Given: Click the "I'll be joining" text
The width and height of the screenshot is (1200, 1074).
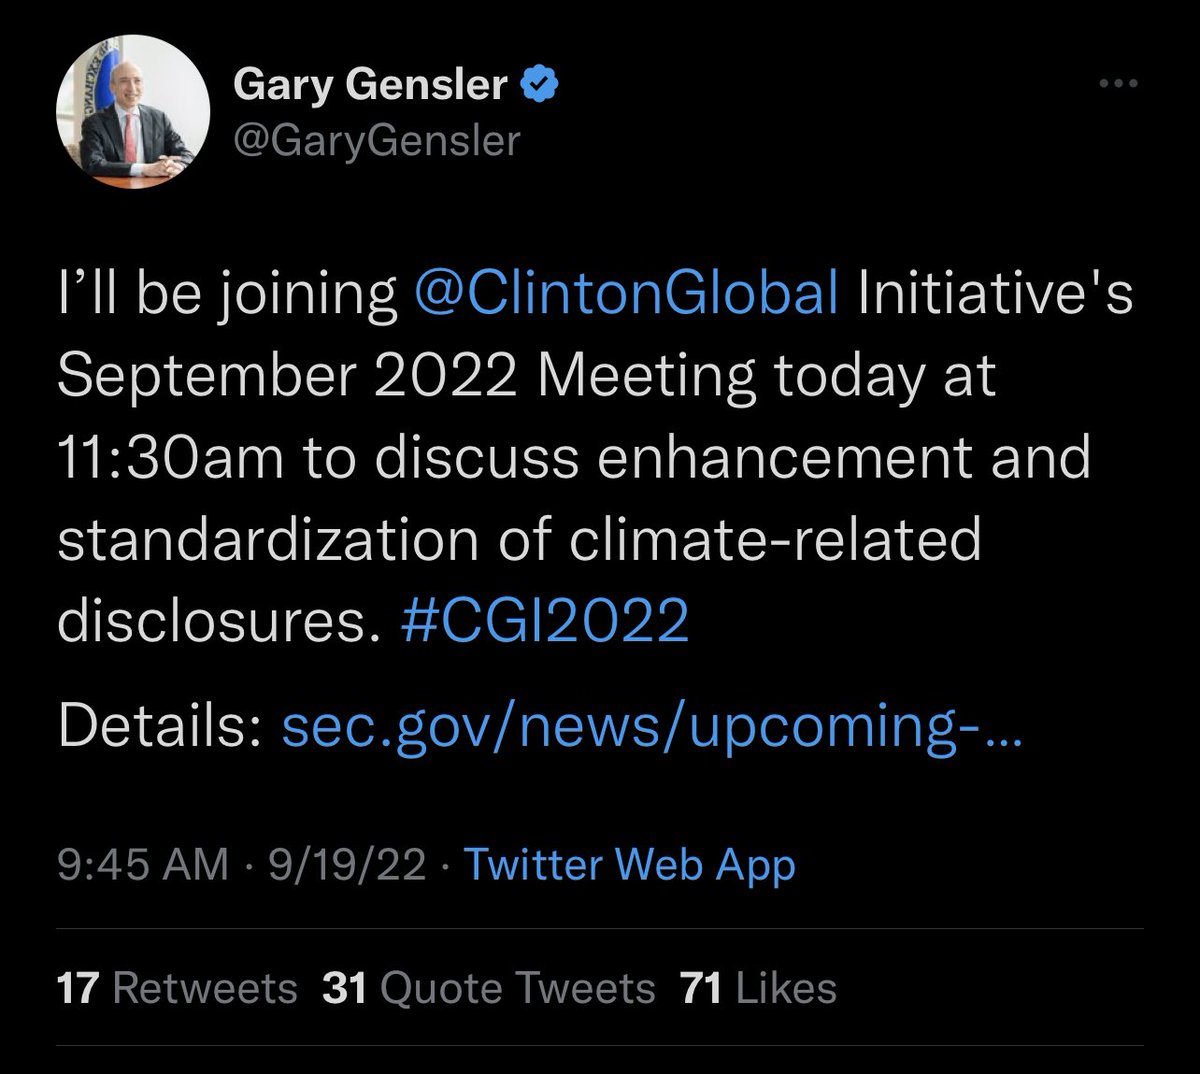Looking at the screenshot, I should (x=227, y=295).
